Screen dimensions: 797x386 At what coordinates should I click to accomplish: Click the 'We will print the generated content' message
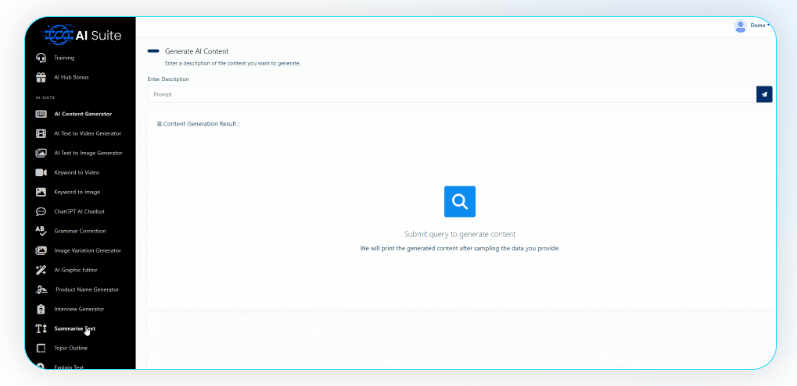459,249
